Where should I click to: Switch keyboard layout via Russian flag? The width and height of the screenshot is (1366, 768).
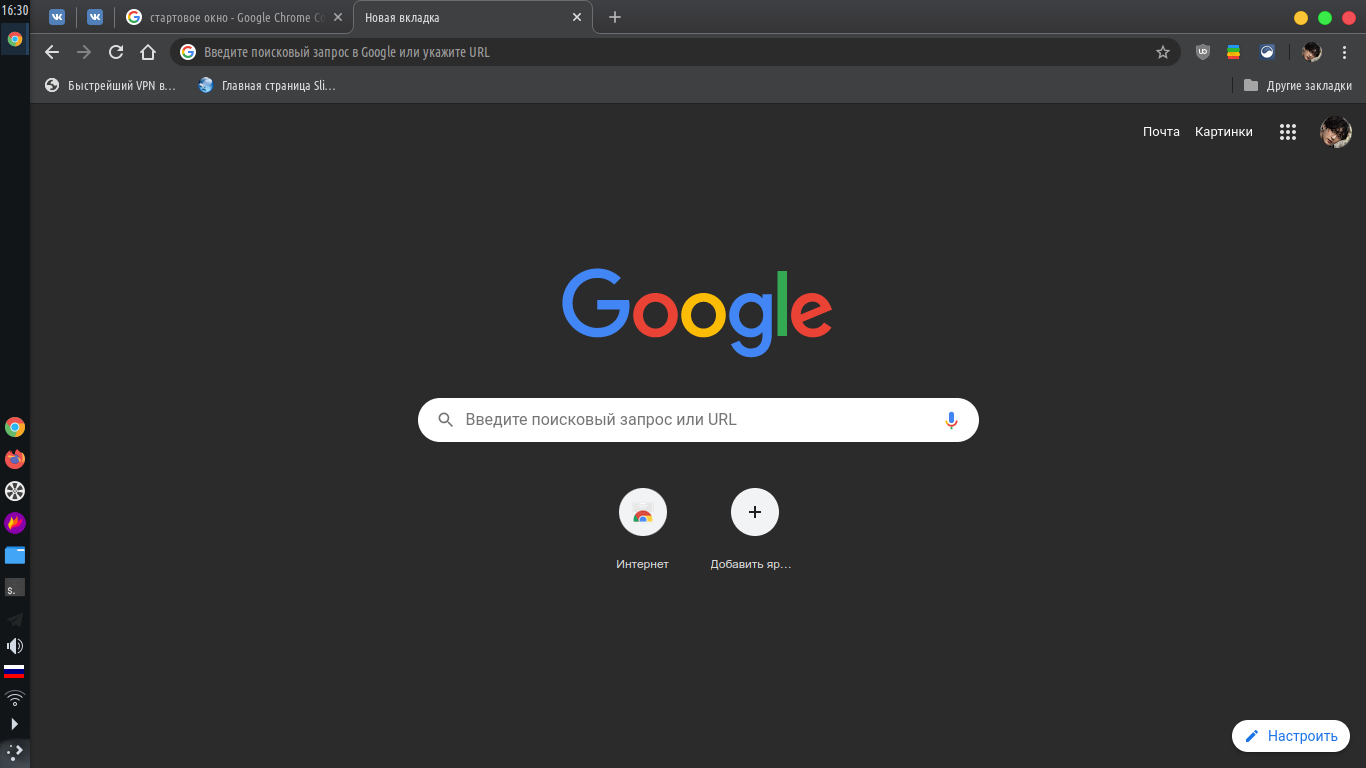[x=14, y=671]
